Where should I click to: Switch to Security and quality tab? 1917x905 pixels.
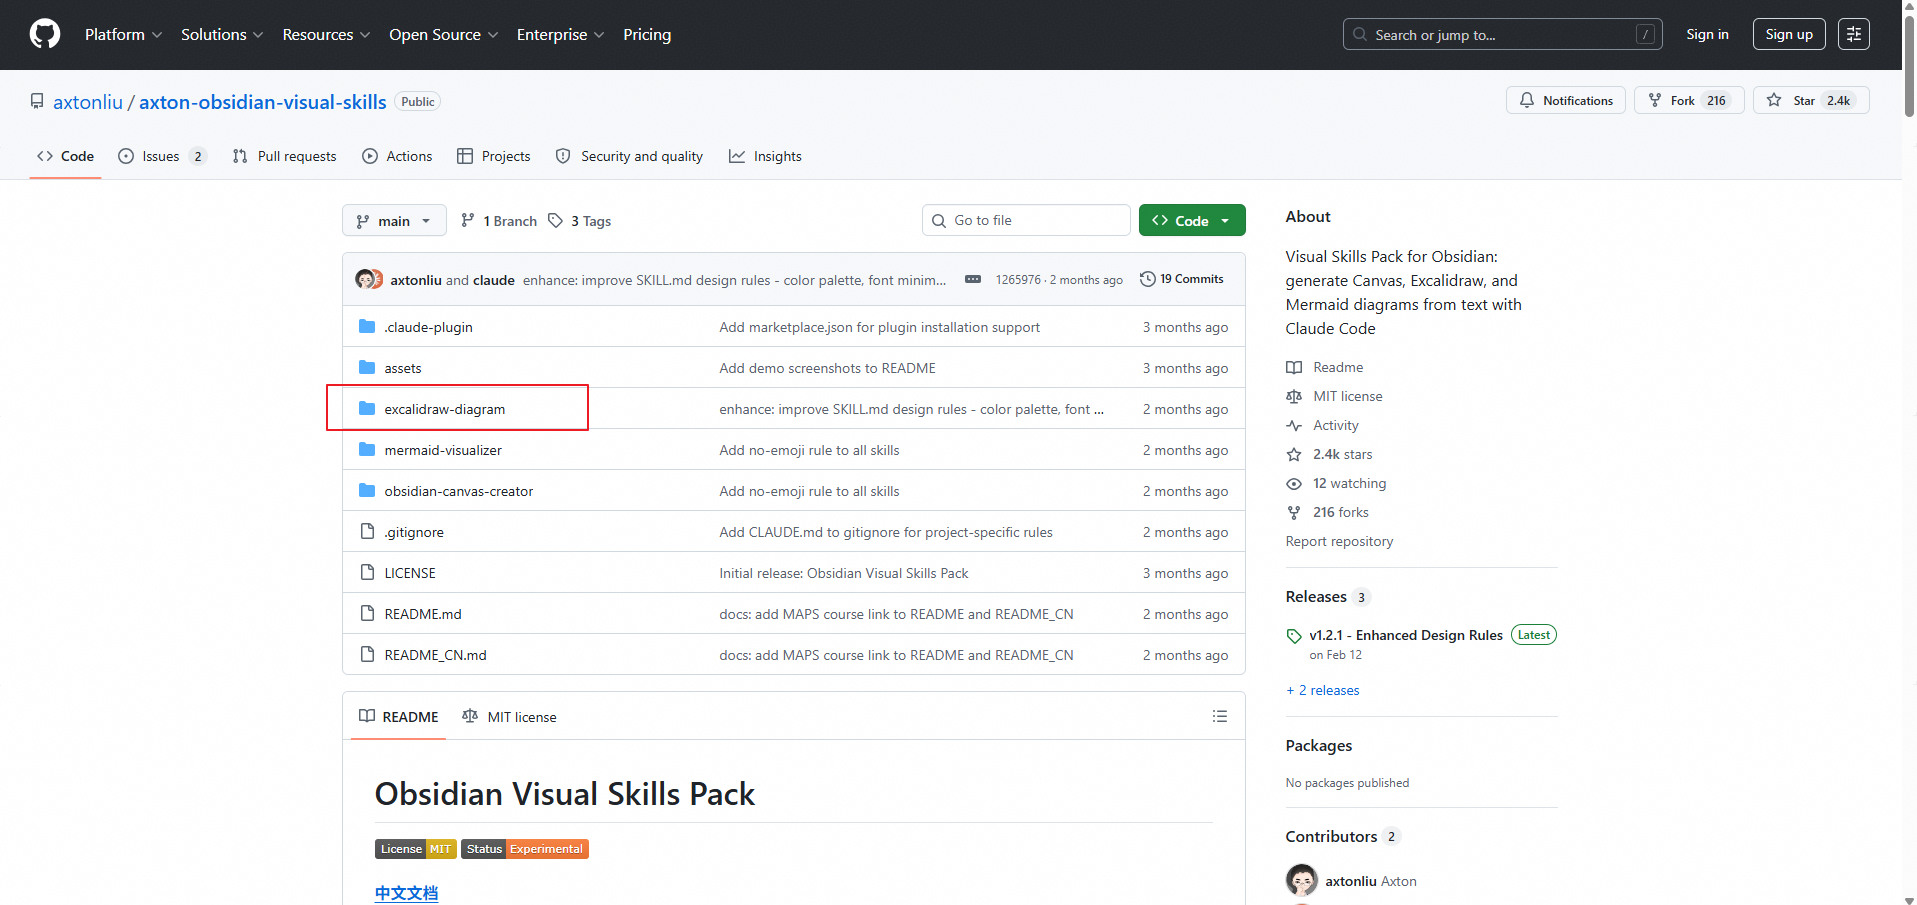[630, 156]
